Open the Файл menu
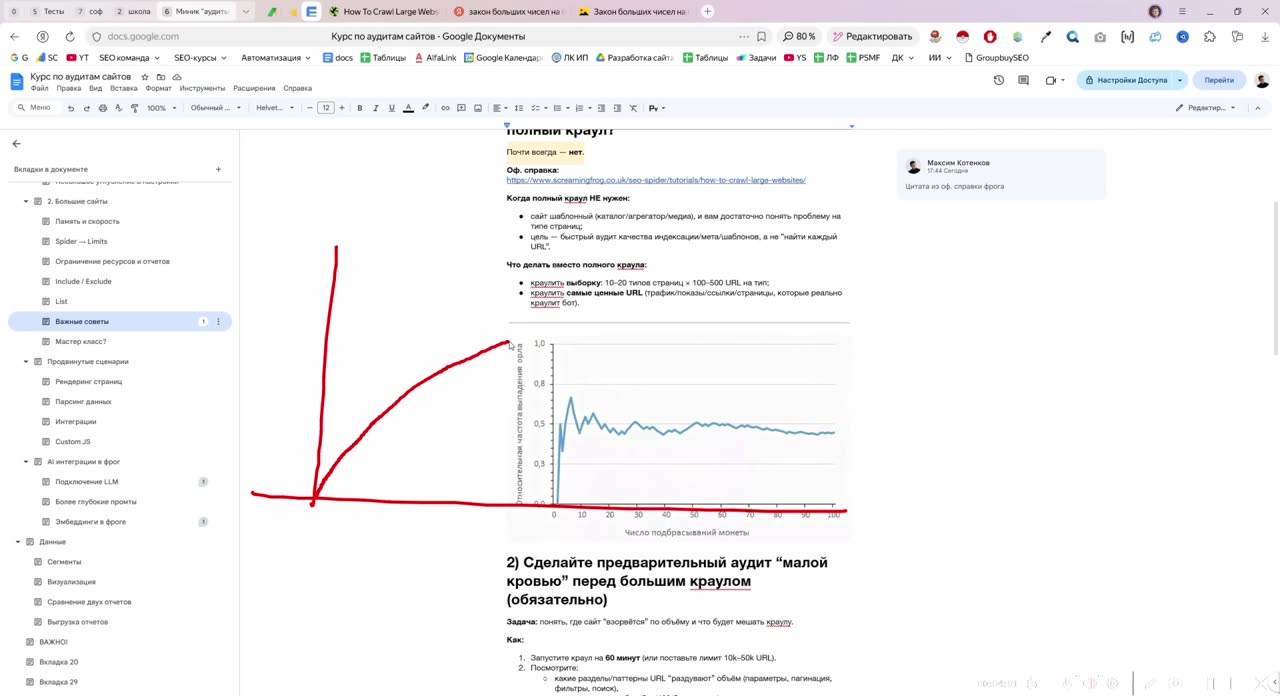This screenshot has height=696, width=1280. [39, 88]
